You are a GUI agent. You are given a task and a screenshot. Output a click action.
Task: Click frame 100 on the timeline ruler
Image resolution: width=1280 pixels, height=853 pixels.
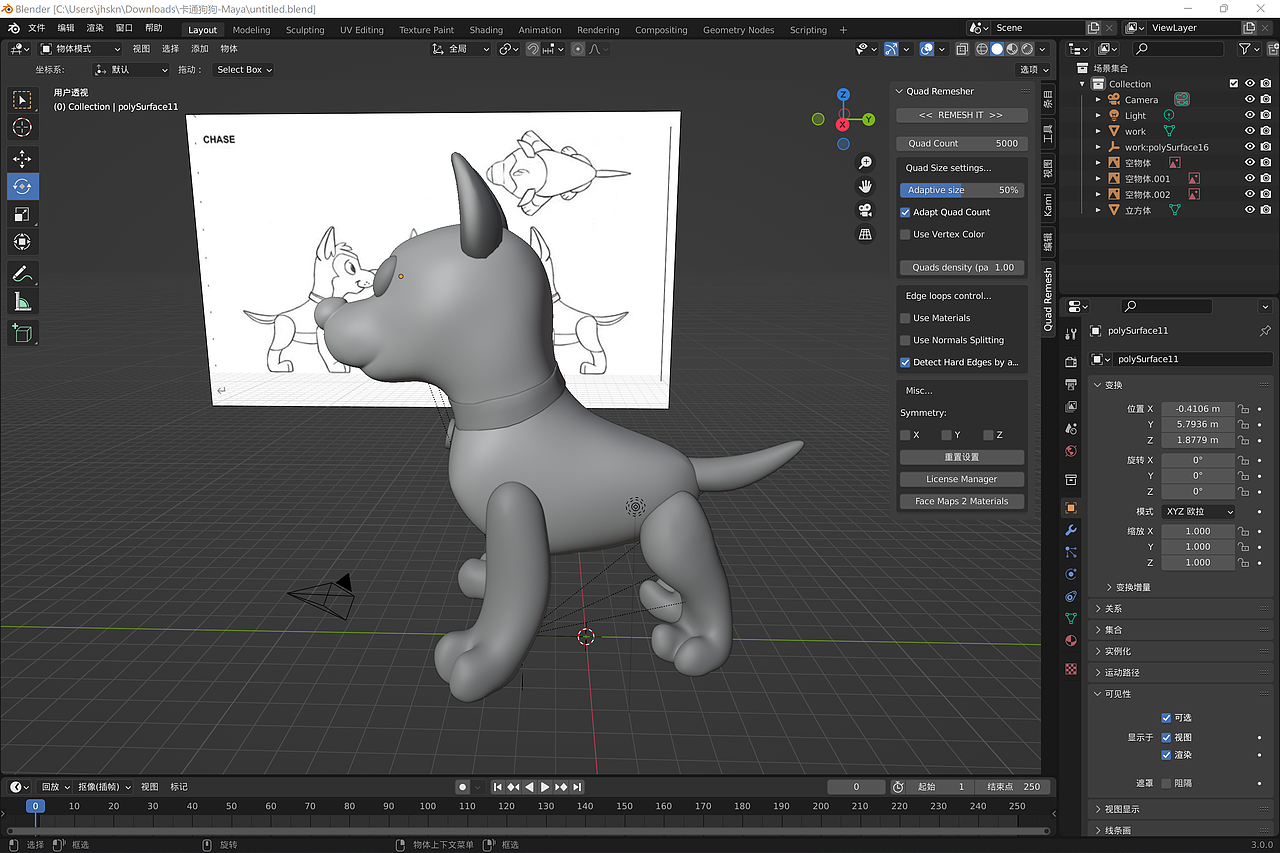point(428,806)
